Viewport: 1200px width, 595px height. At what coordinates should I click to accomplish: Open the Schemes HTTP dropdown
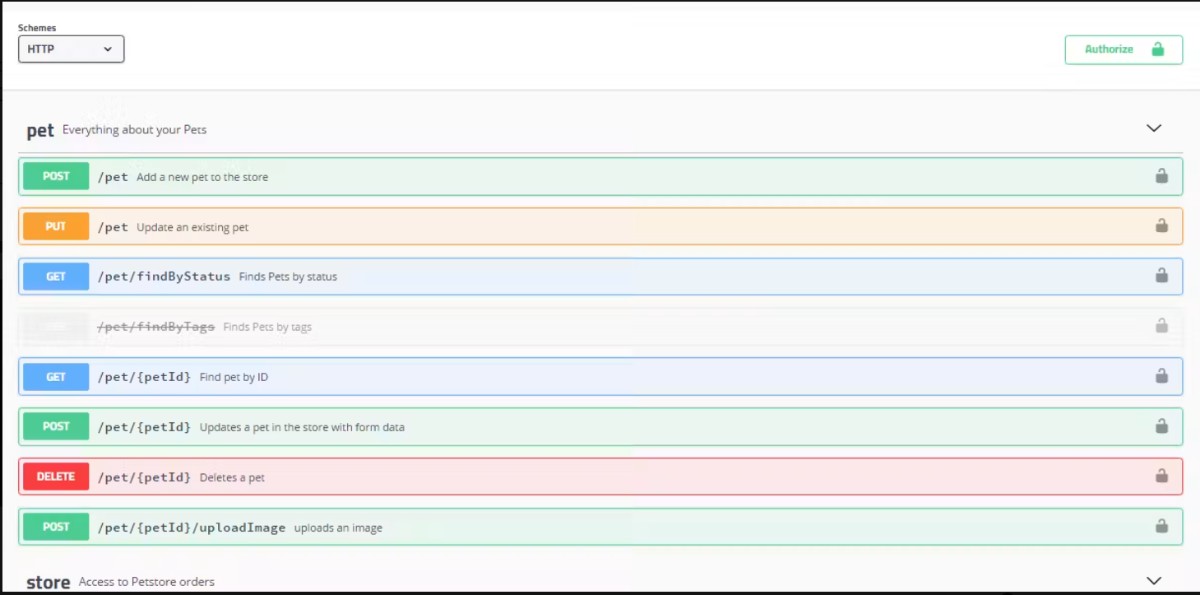[x=71, y=49]
